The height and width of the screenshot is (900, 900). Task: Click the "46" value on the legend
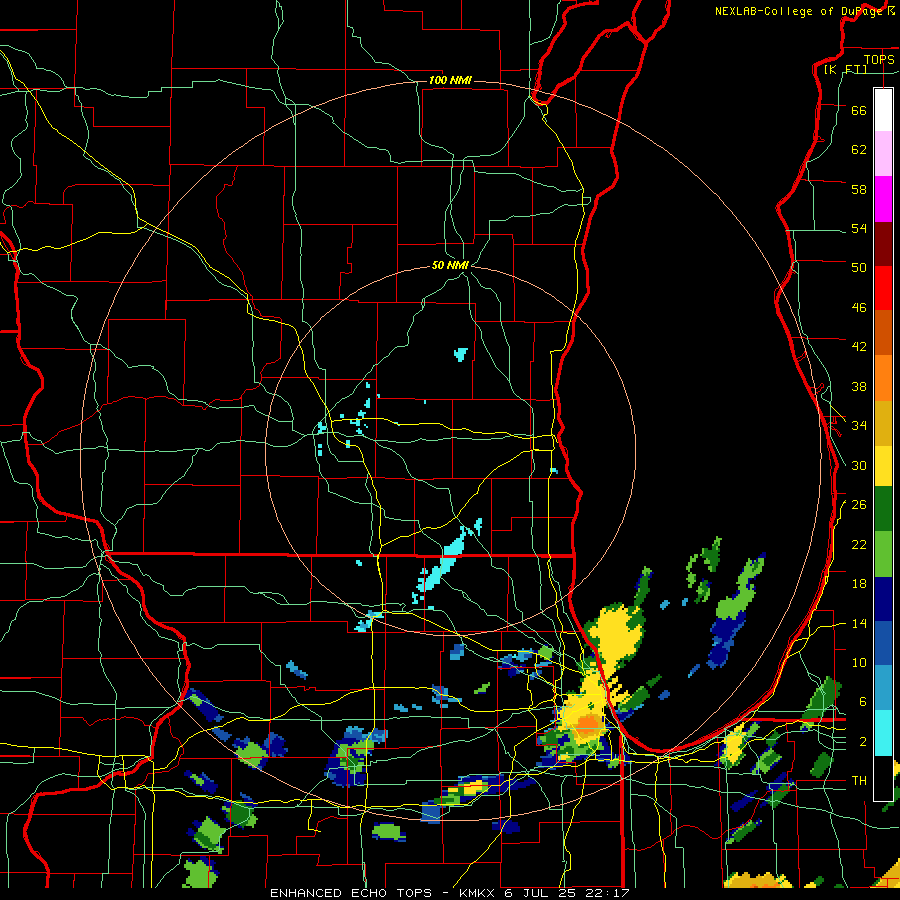(x=859, y=308)
